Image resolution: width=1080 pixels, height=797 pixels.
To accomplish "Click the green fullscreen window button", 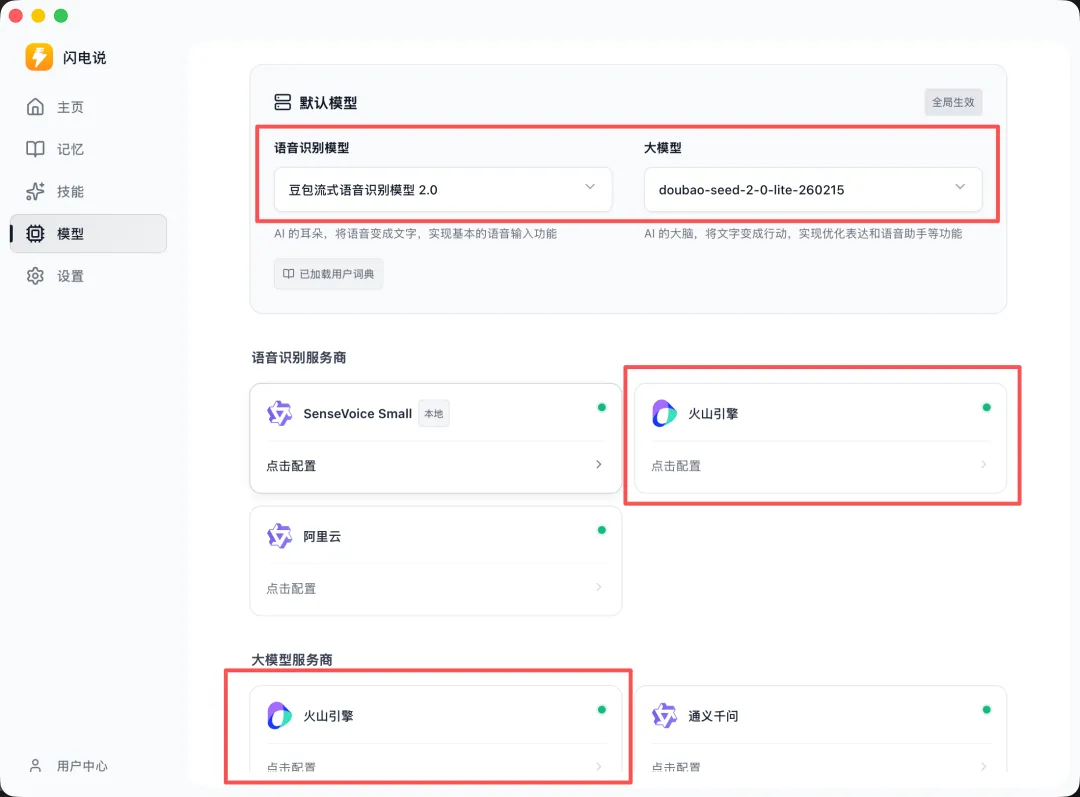I will pos(61,15).
